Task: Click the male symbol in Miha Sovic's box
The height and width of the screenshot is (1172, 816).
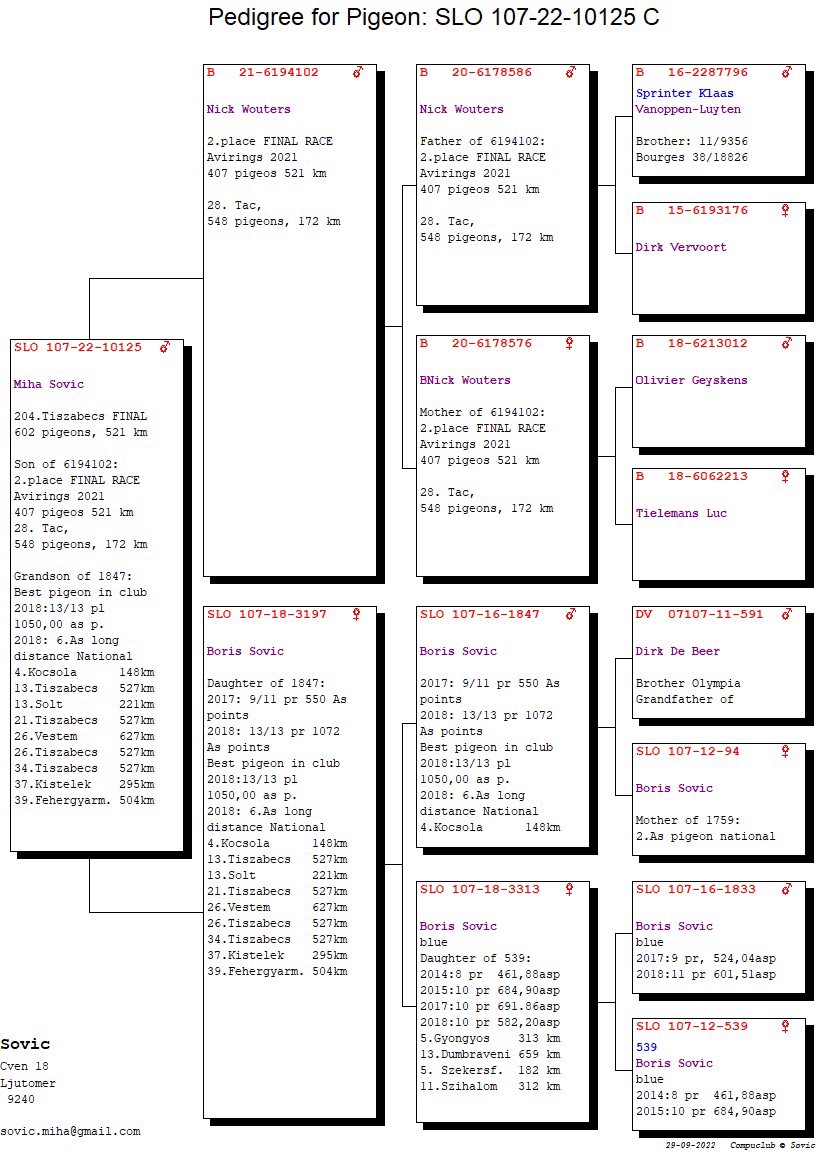Action: pos(165,347)
